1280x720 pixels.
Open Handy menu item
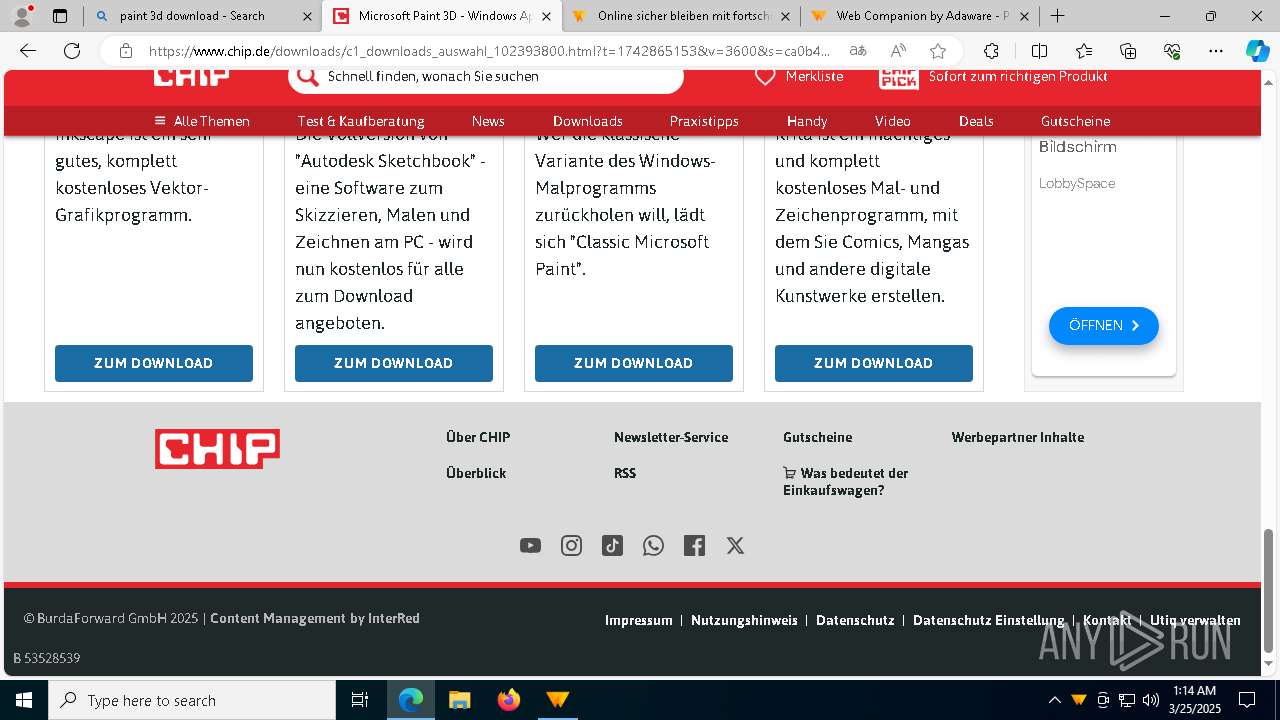pyautogui.click(x=807, y=121)
